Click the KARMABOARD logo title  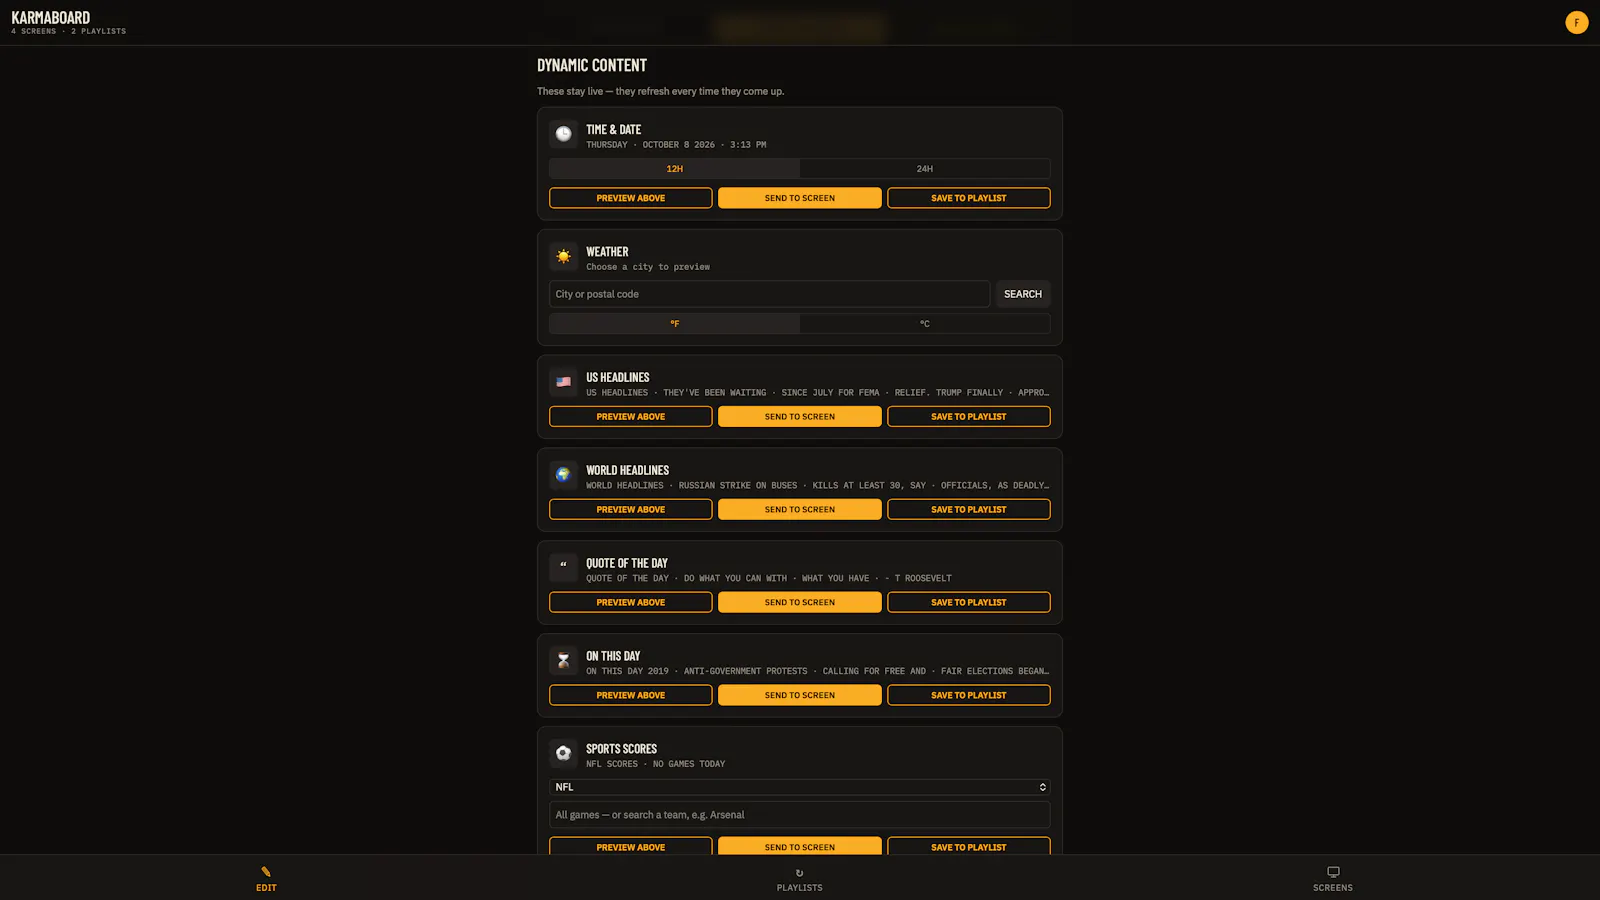[x=51, y=17]
